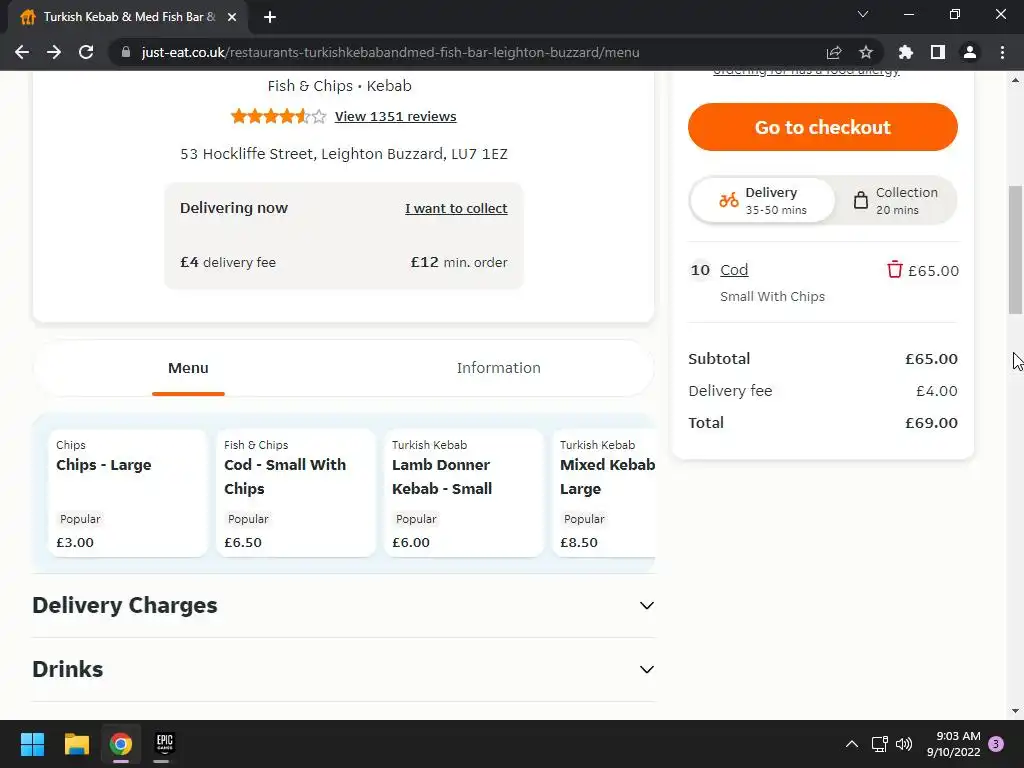Share this page from the address bar
The height and width of the screenshot is (768, 1024).
(834, 52)
